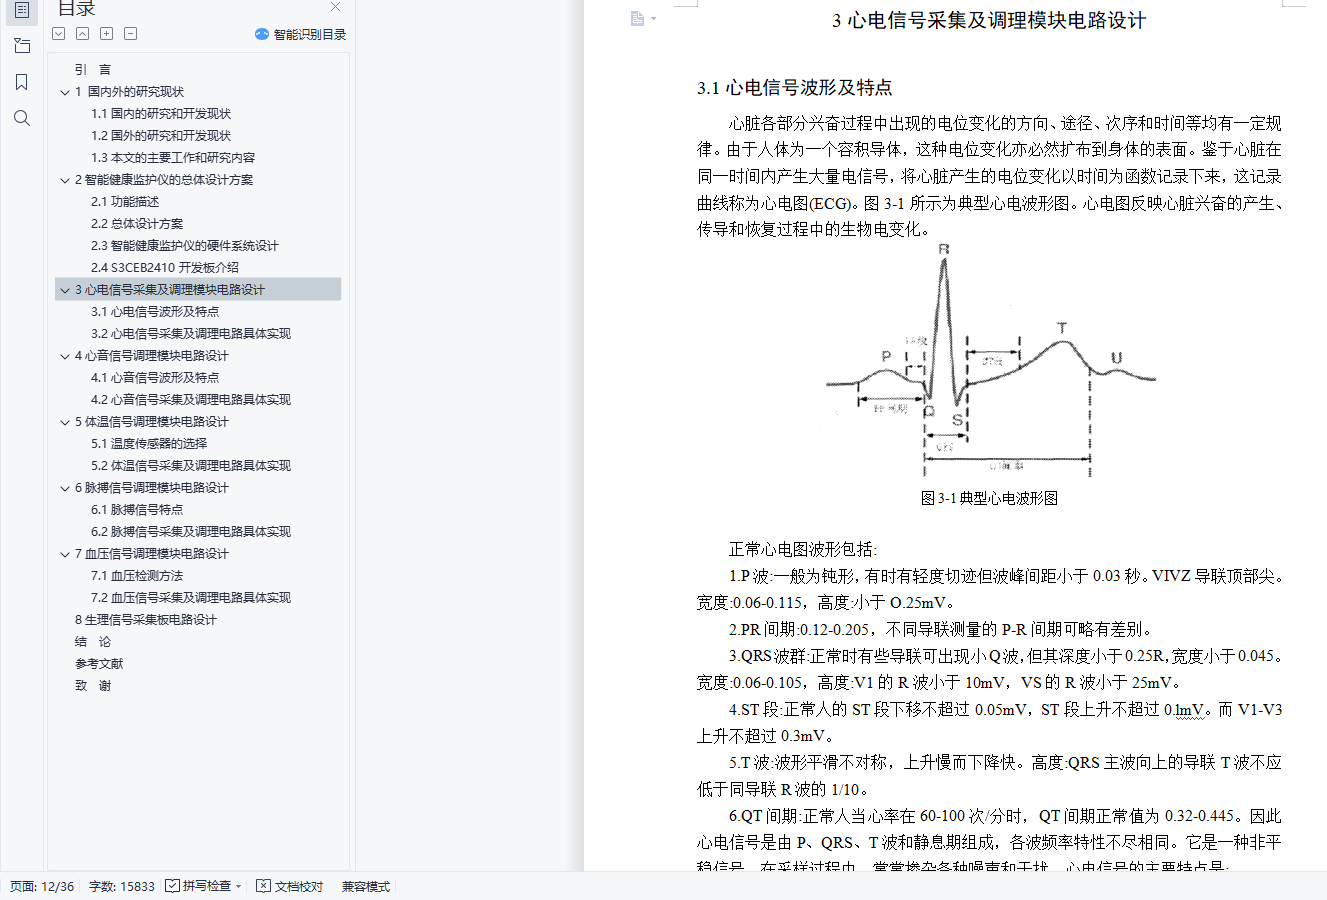This screenshot has height=900, width=1327.
Task: Jump to '引 言' in the outline
Action: pos(93,70)
